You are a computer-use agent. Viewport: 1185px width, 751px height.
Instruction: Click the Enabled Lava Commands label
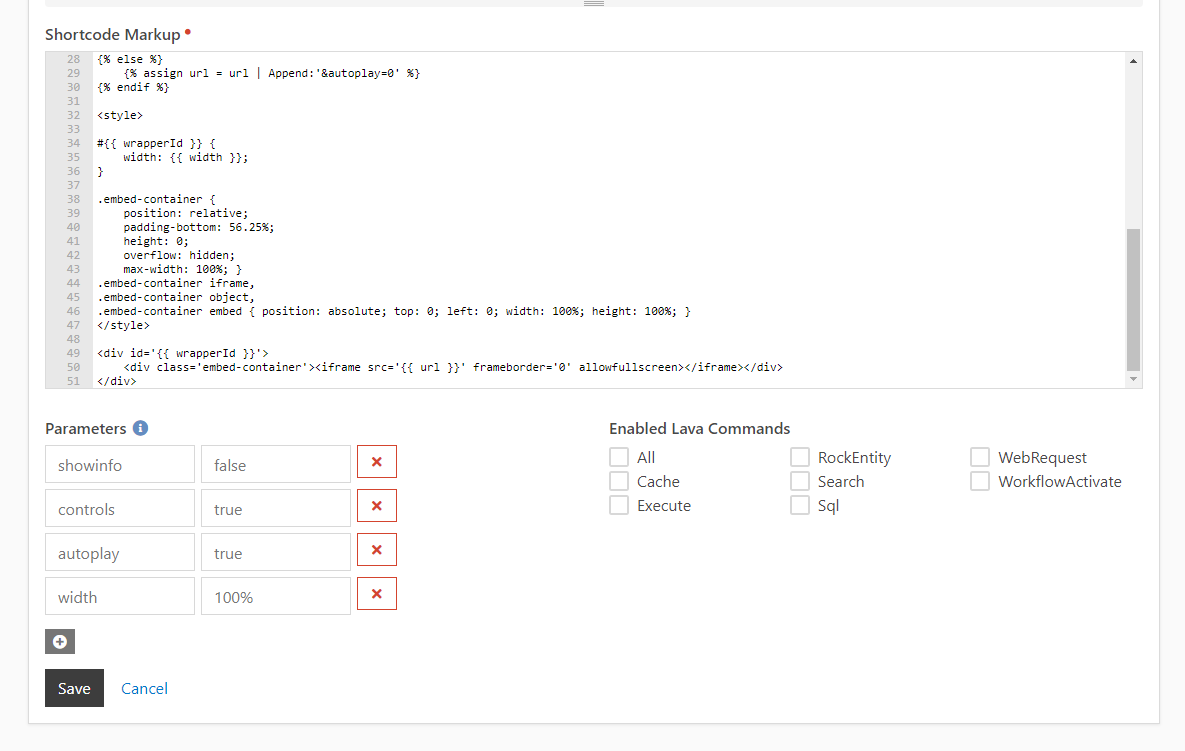(x=699, y=428)
